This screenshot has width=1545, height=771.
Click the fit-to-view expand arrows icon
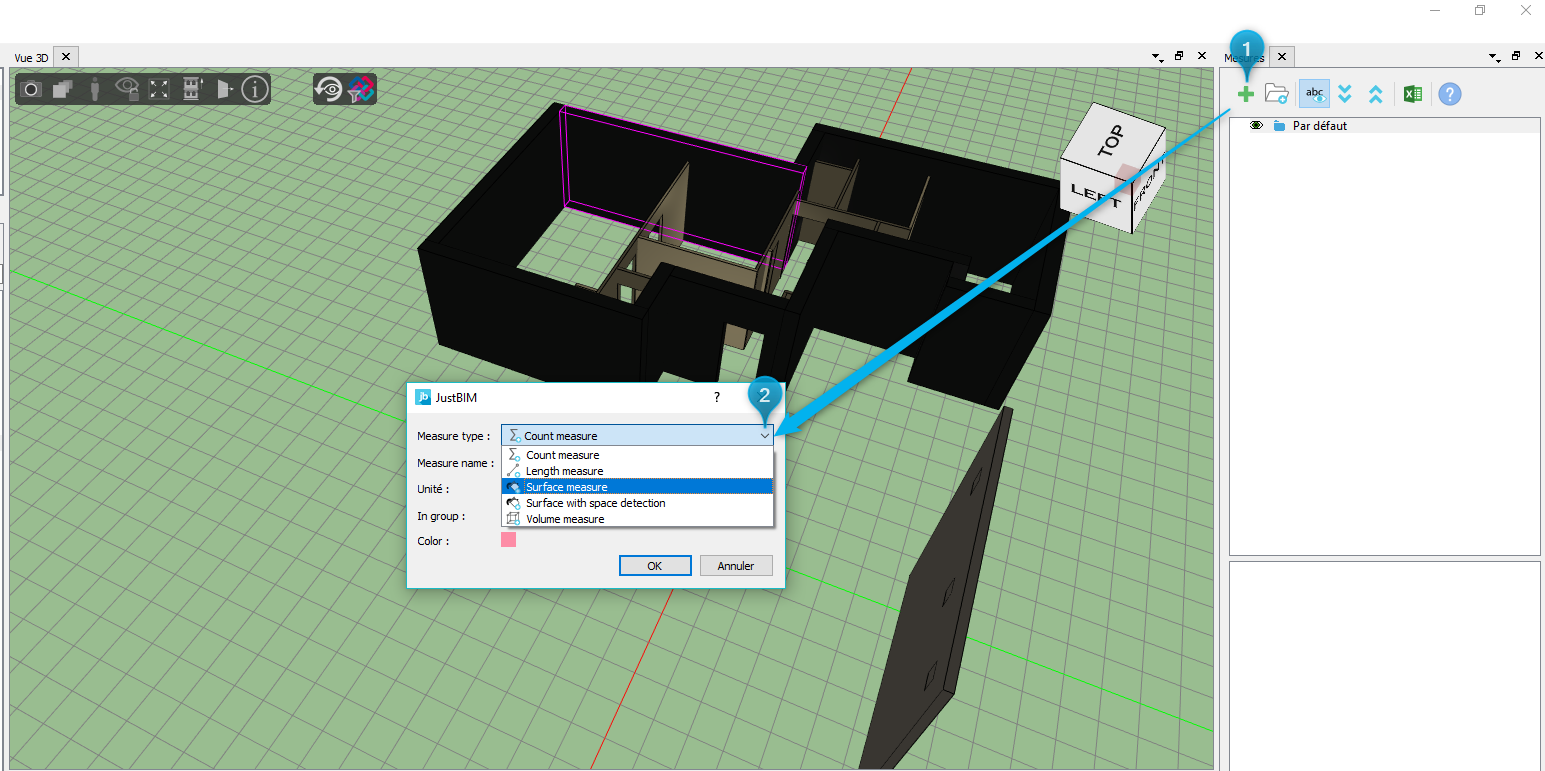tap(159, 90)
